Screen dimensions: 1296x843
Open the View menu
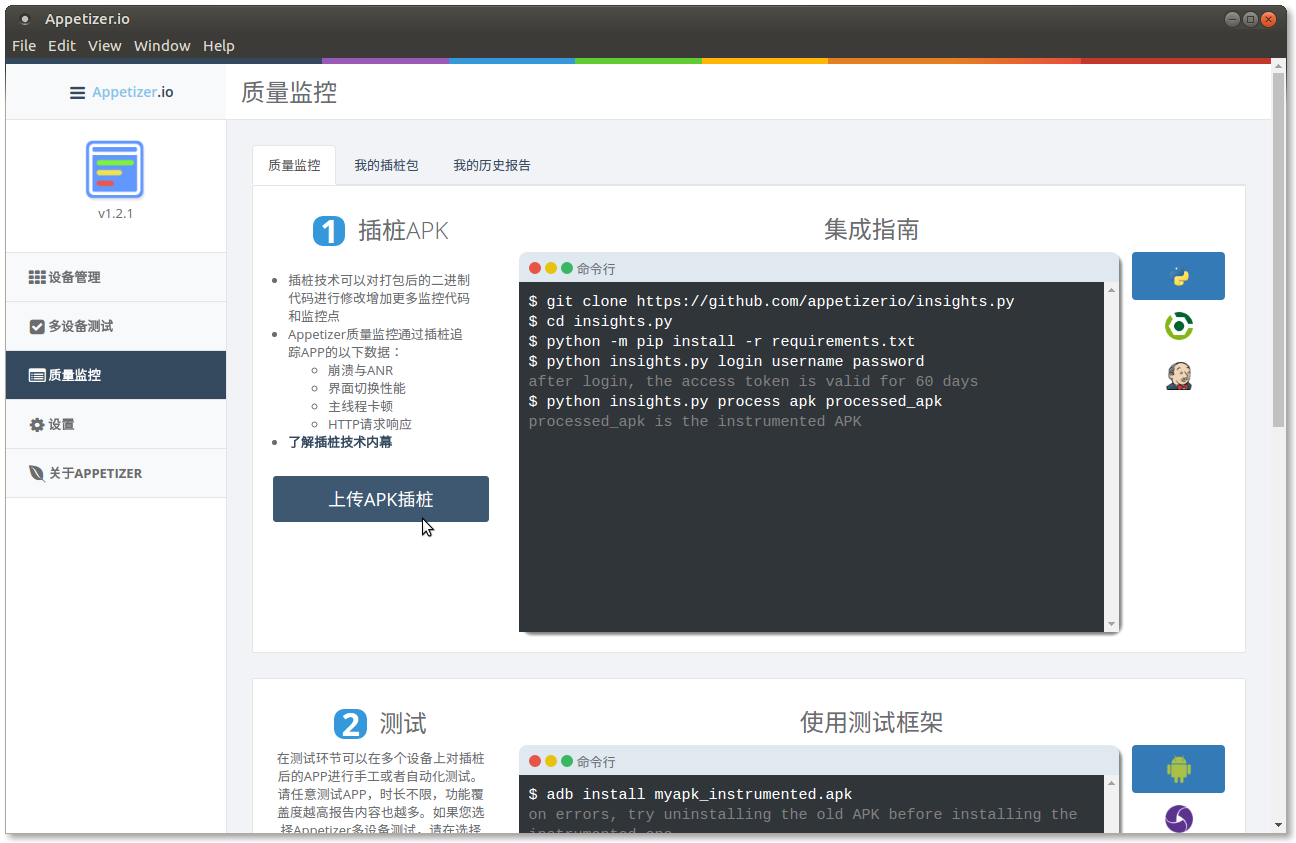[x=104, y=45]
